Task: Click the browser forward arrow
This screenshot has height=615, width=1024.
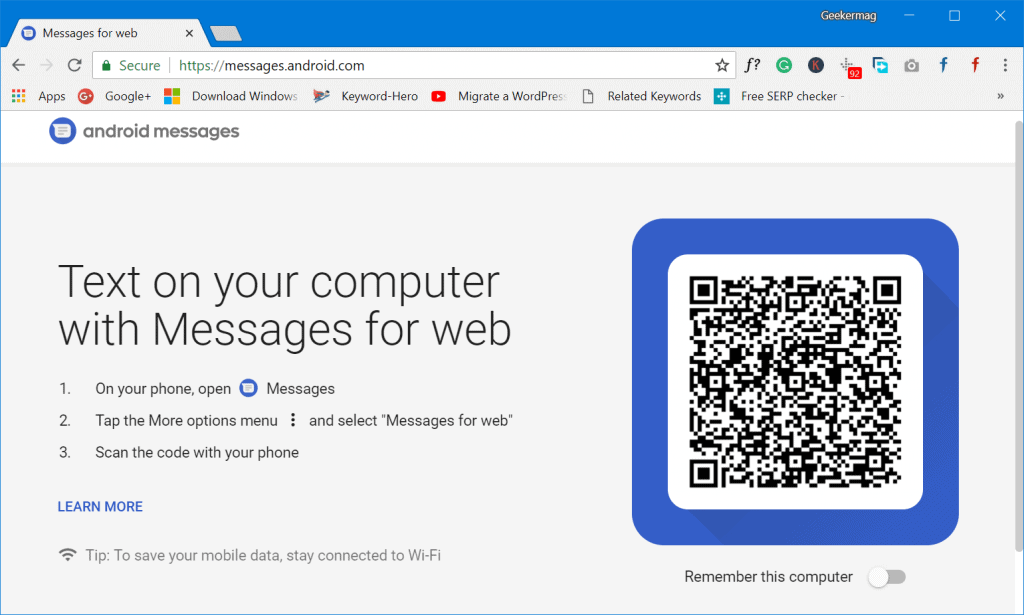Action: [x=46, y=65]
